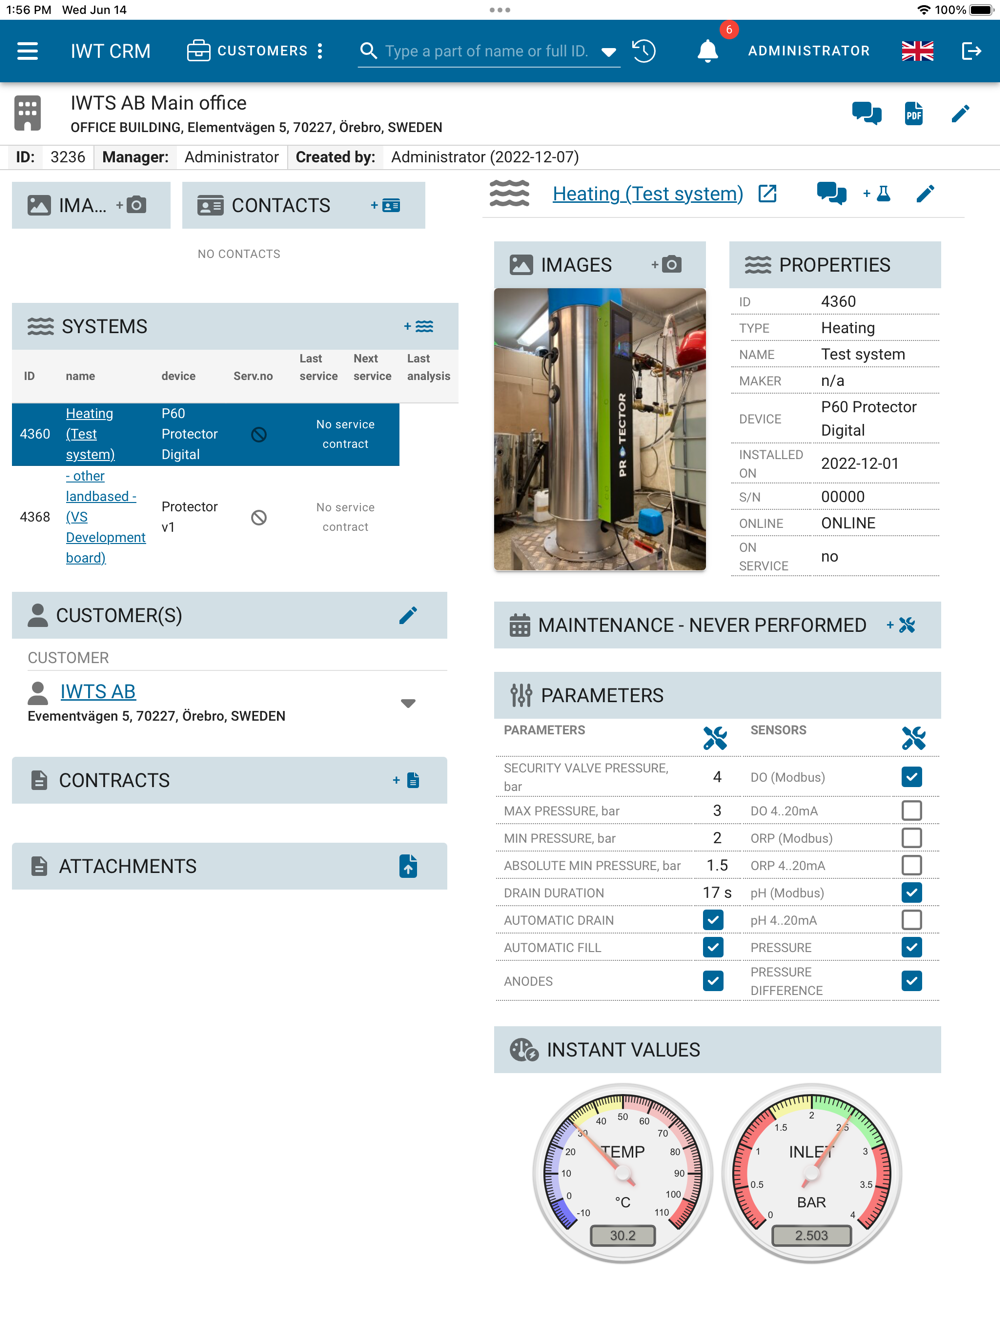Viewport: 1000px width, 1334px height.
Task: Enable ORP (Modbus) sensor checkbox
Action: [x=912, y=838]
